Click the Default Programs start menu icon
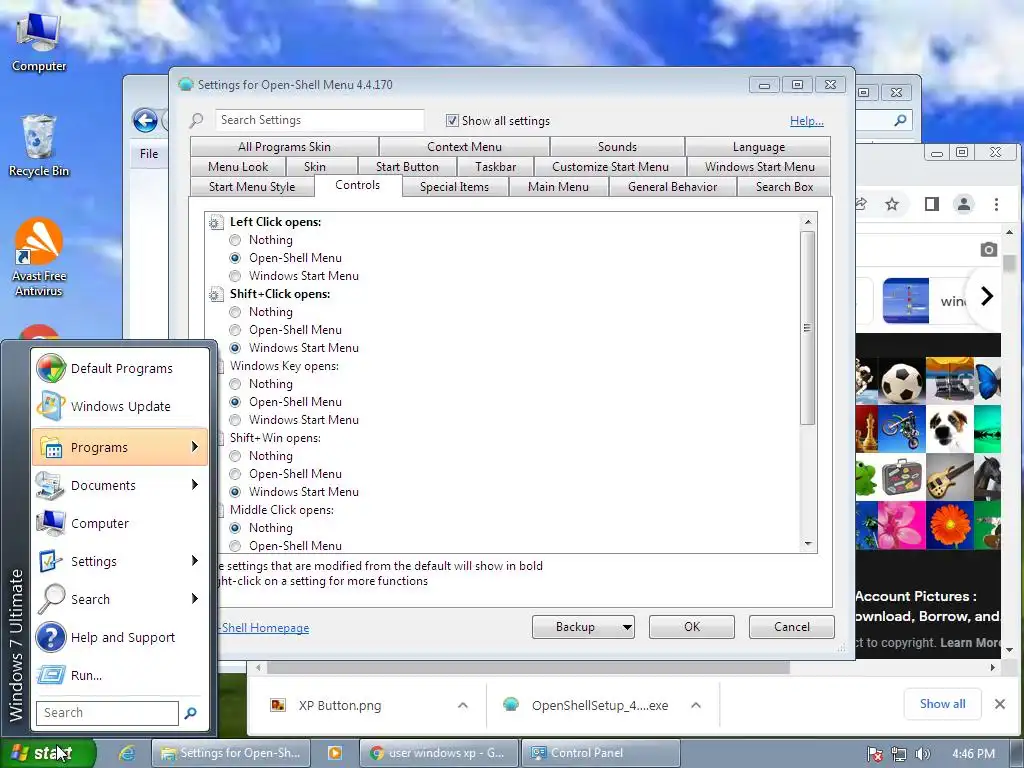Image resolution: width=1024 pixels, height=768 pixels. coord(50,368)
